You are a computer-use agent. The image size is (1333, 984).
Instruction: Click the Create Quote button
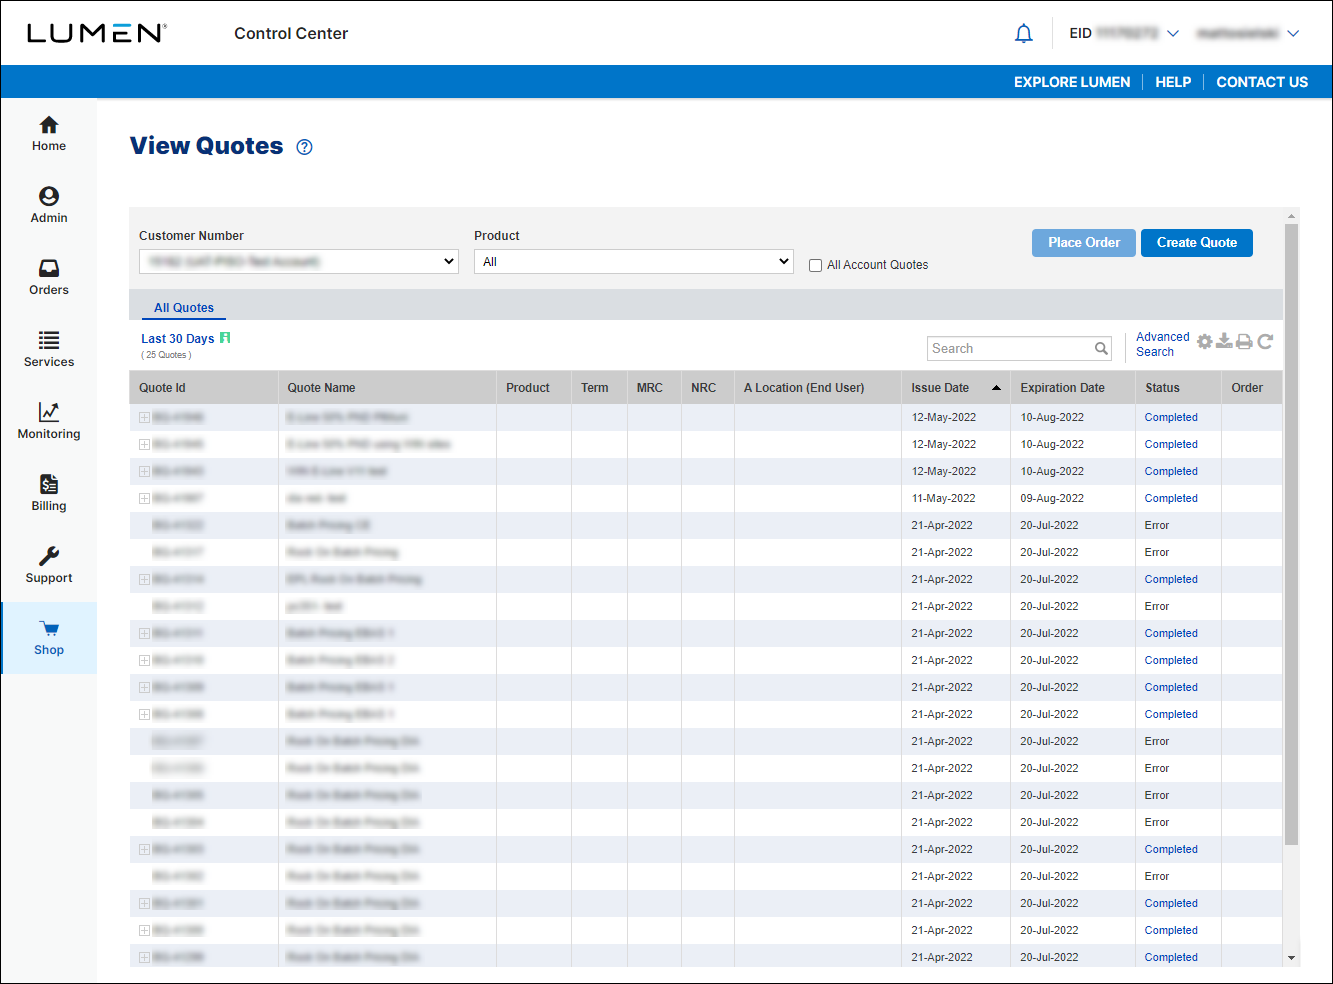[x=1197, y=243]
